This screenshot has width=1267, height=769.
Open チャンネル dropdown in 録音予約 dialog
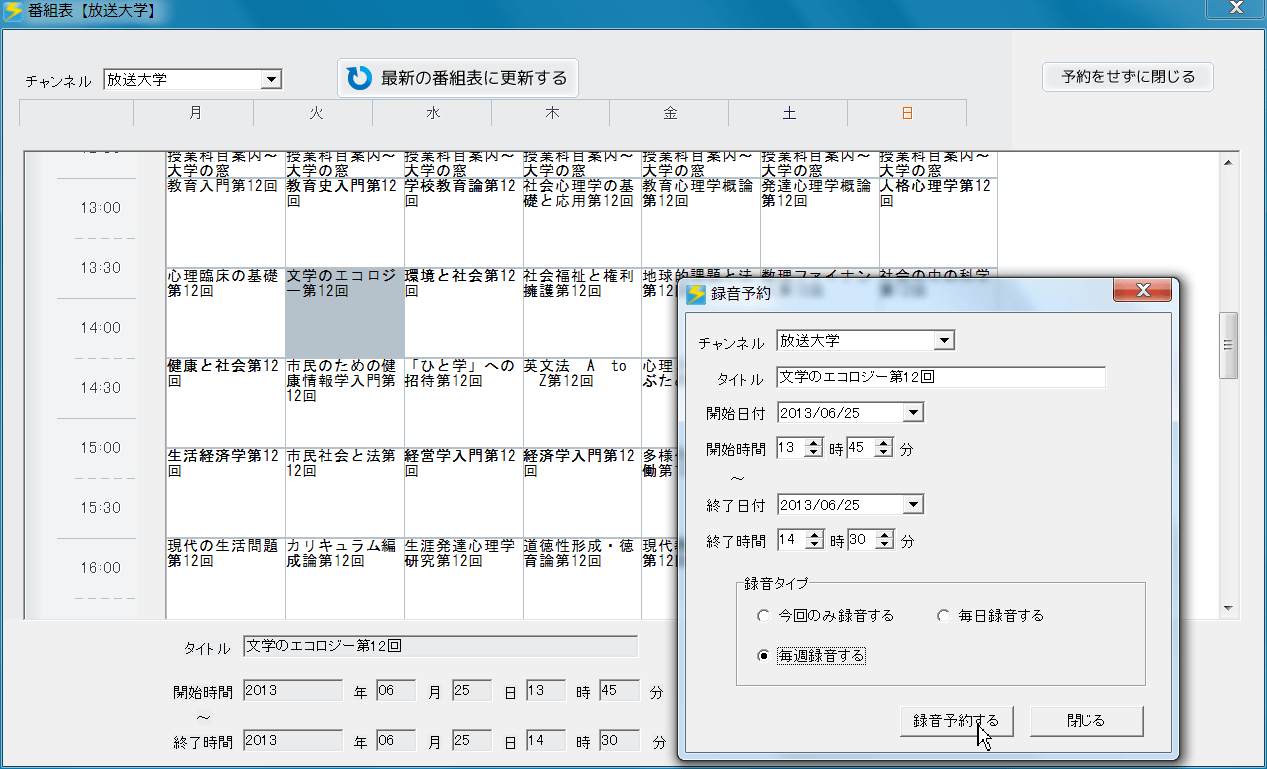(943, 341)
